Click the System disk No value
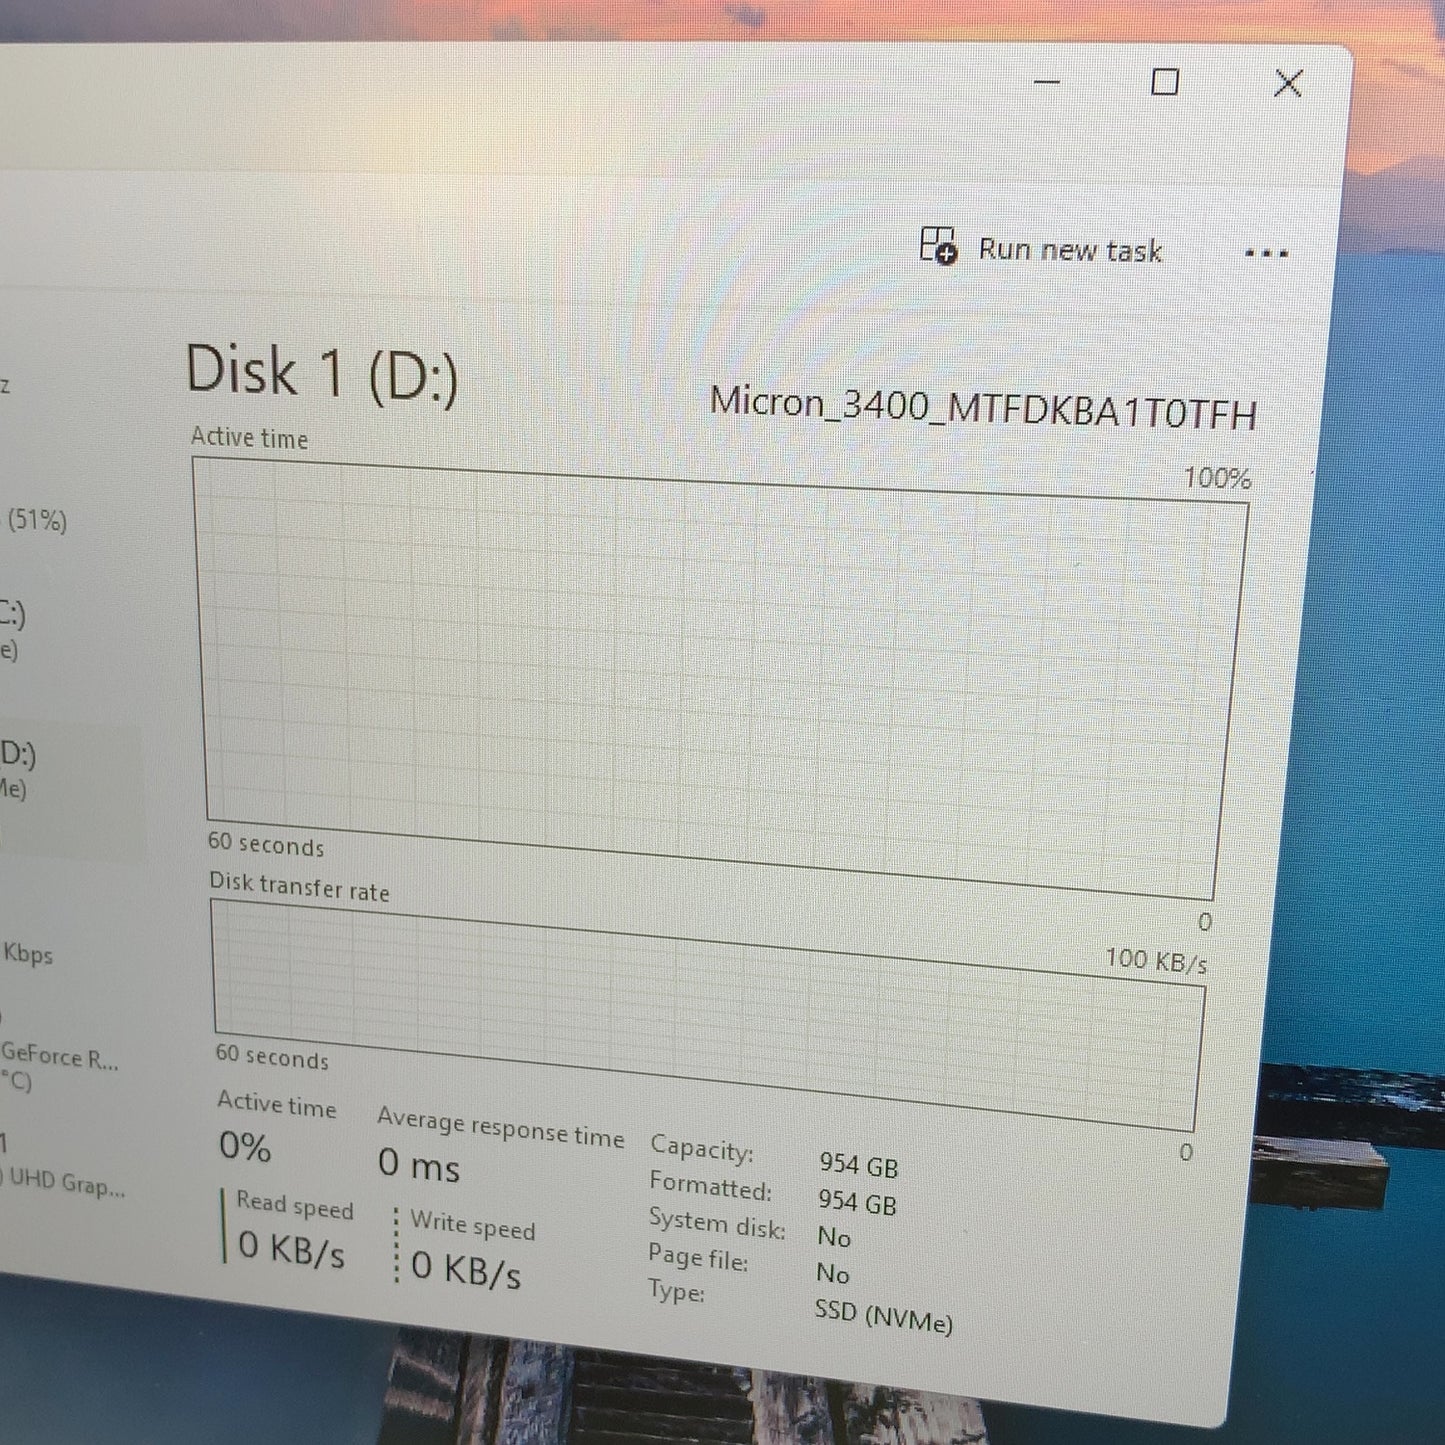 pyautogui.click(x=834, y=1237)
